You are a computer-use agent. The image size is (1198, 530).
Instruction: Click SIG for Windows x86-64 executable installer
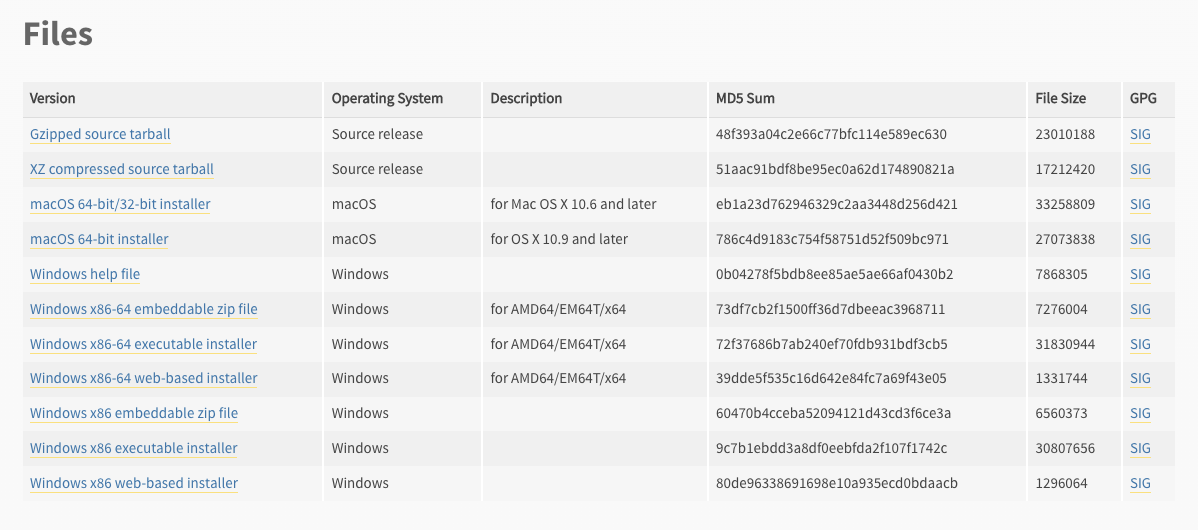pos(1140,344)
